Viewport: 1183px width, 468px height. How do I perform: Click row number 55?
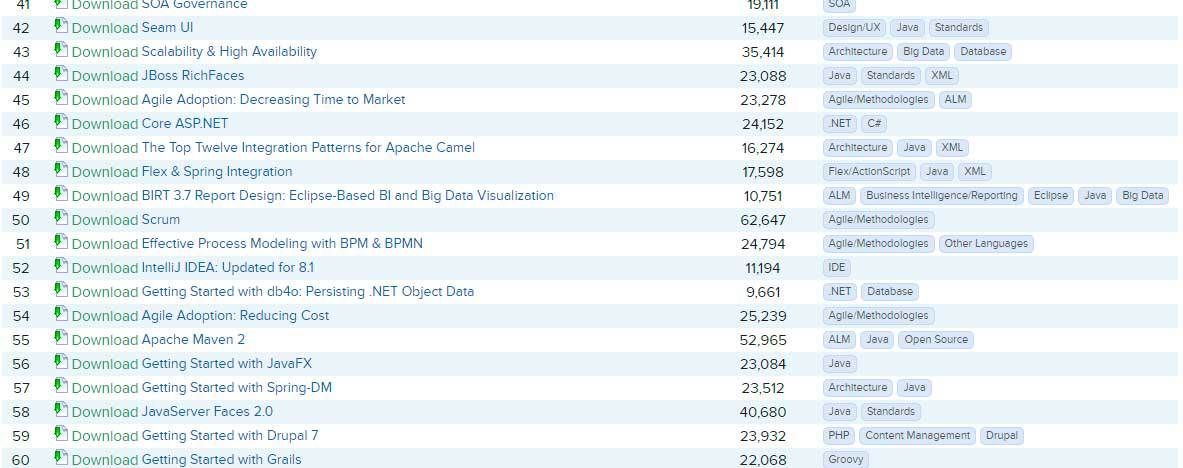click(x=22, y=340)
